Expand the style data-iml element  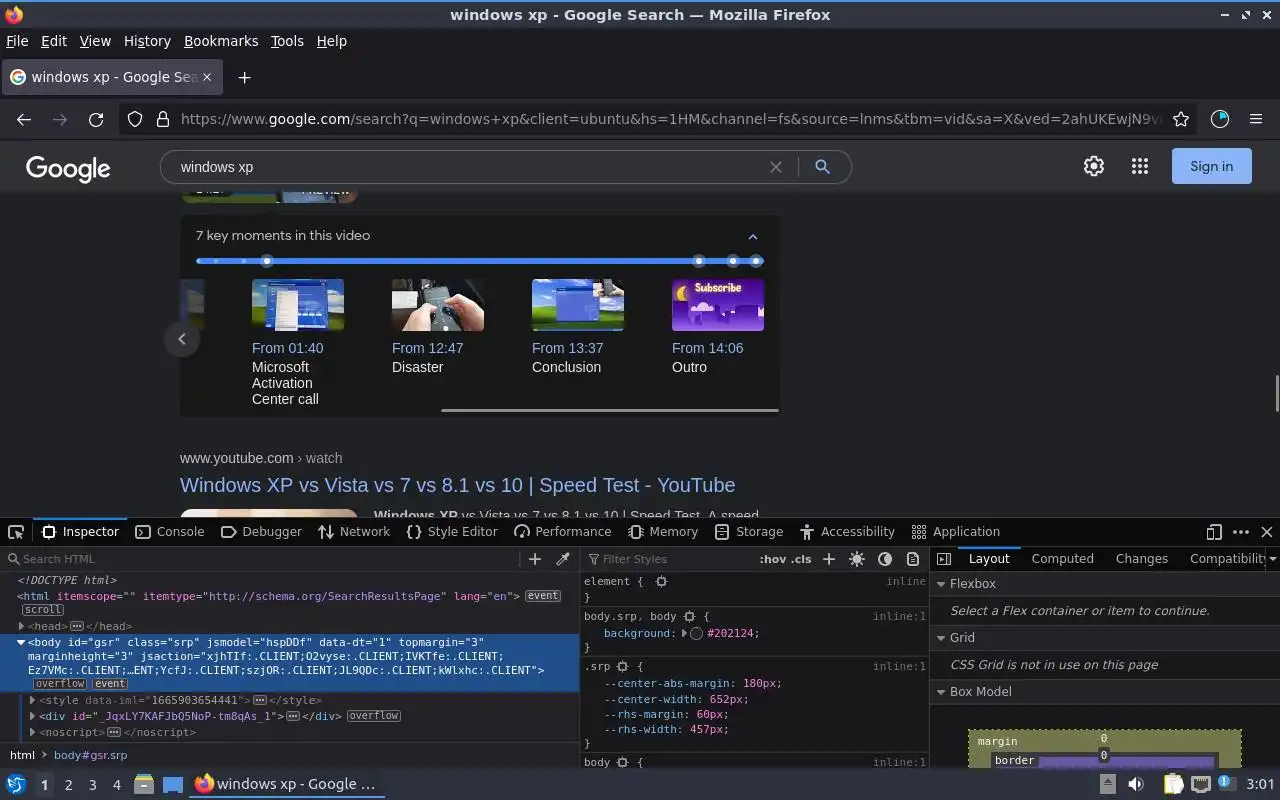coord(33,700)
